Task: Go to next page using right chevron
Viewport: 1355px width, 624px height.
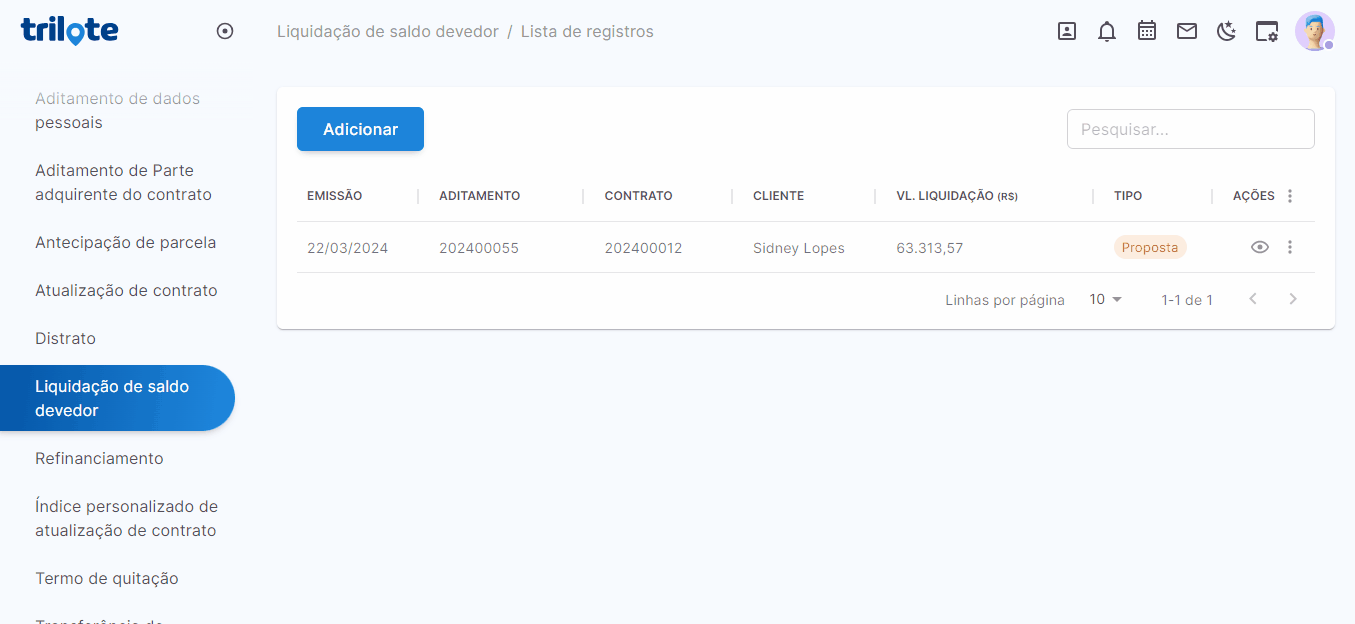Action: [1293, 299]
